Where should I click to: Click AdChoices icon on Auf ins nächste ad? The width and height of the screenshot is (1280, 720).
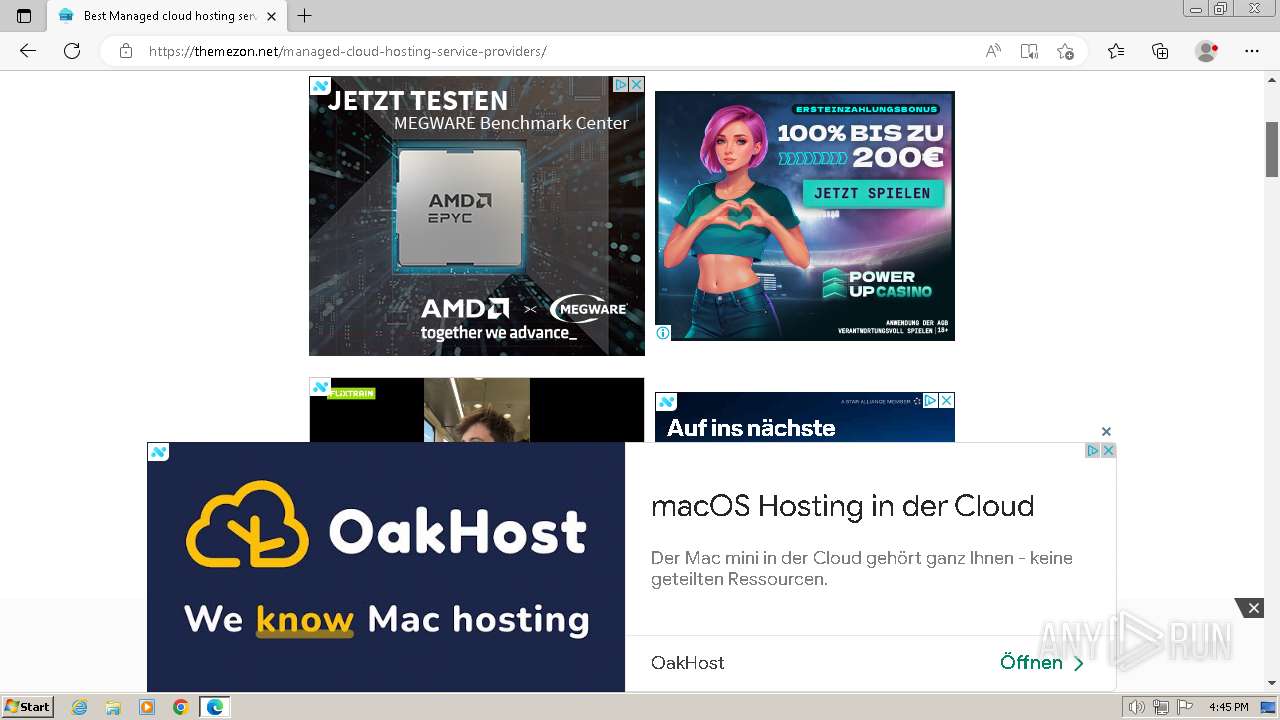930,400
